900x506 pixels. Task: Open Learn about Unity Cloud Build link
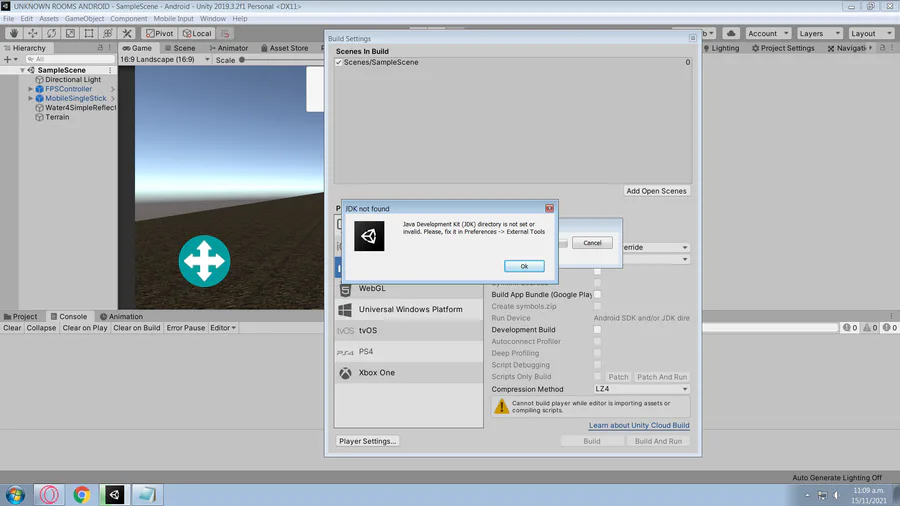click(x=639, y=425)
